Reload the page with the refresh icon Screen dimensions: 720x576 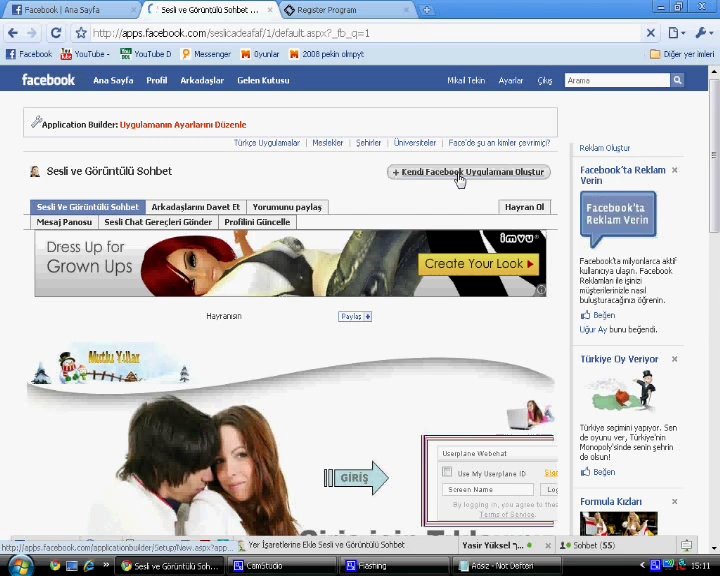[x=56, y=33]
